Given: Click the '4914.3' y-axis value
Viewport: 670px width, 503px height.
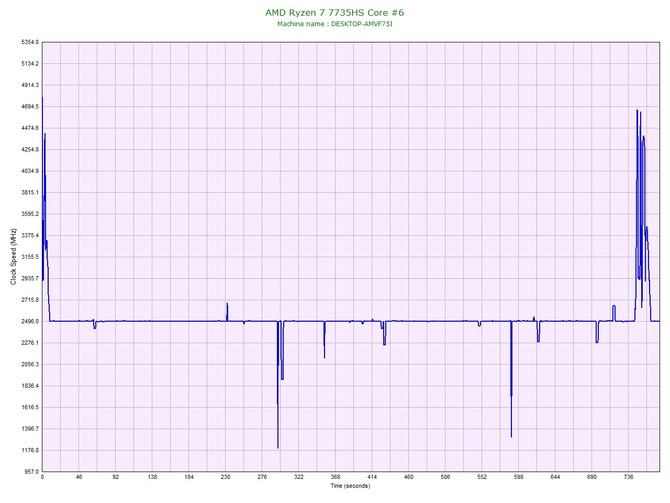Looking at the screenshot, I should [30, 85].
